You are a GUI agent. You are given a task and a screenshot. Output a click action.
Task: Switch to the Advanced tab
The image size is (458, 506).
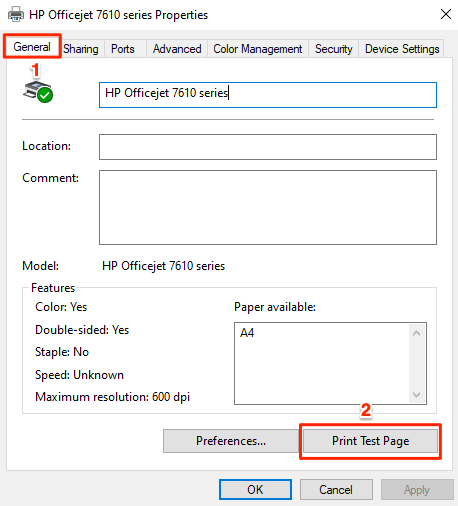click(x=177, y=49)
